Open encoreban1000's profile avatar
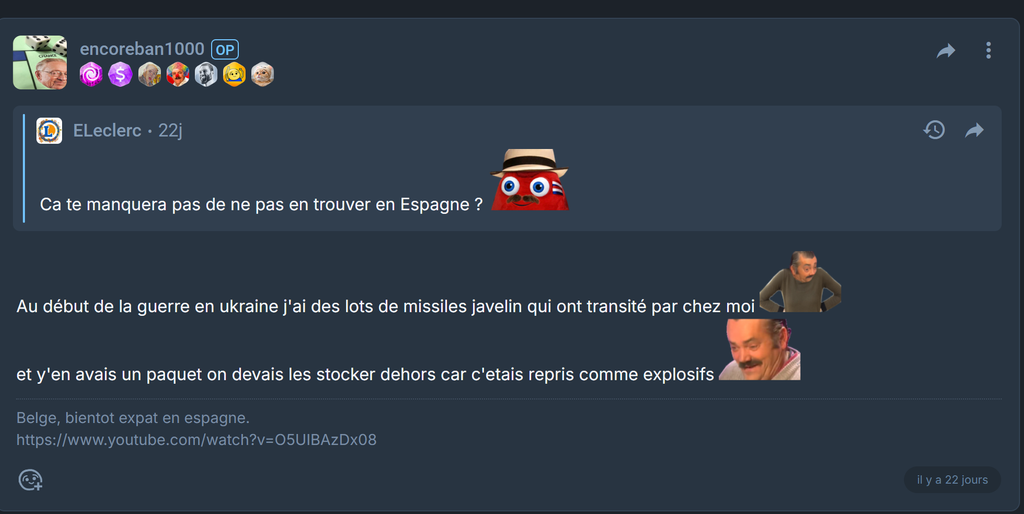The width and height of the screenshot is (1024, 514). [x=40, y=62]
